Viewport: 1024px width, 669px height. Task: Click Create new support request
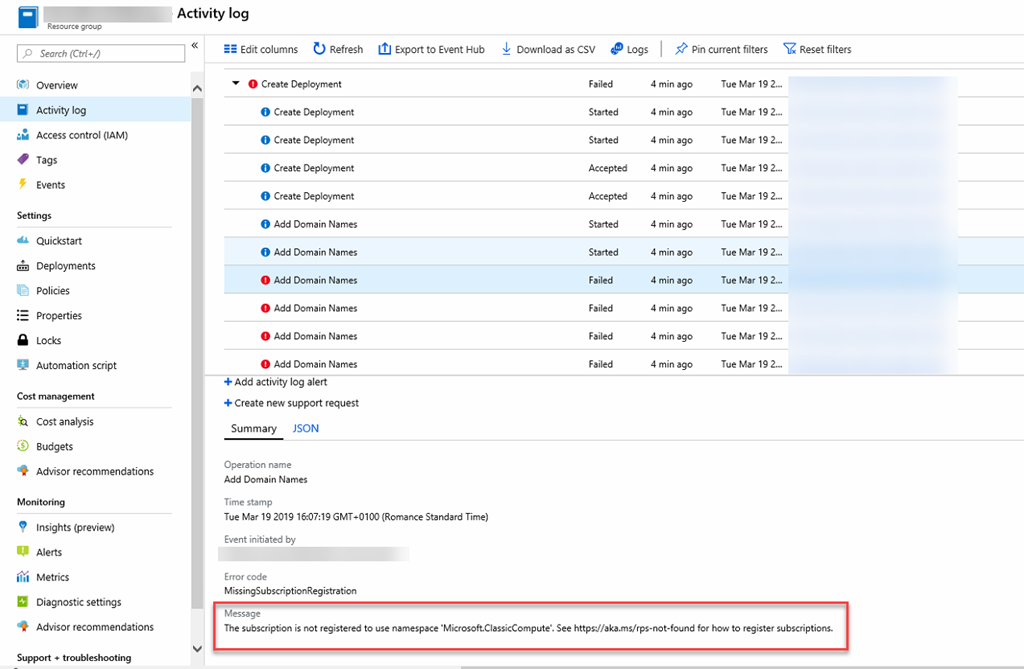(291, 403)
